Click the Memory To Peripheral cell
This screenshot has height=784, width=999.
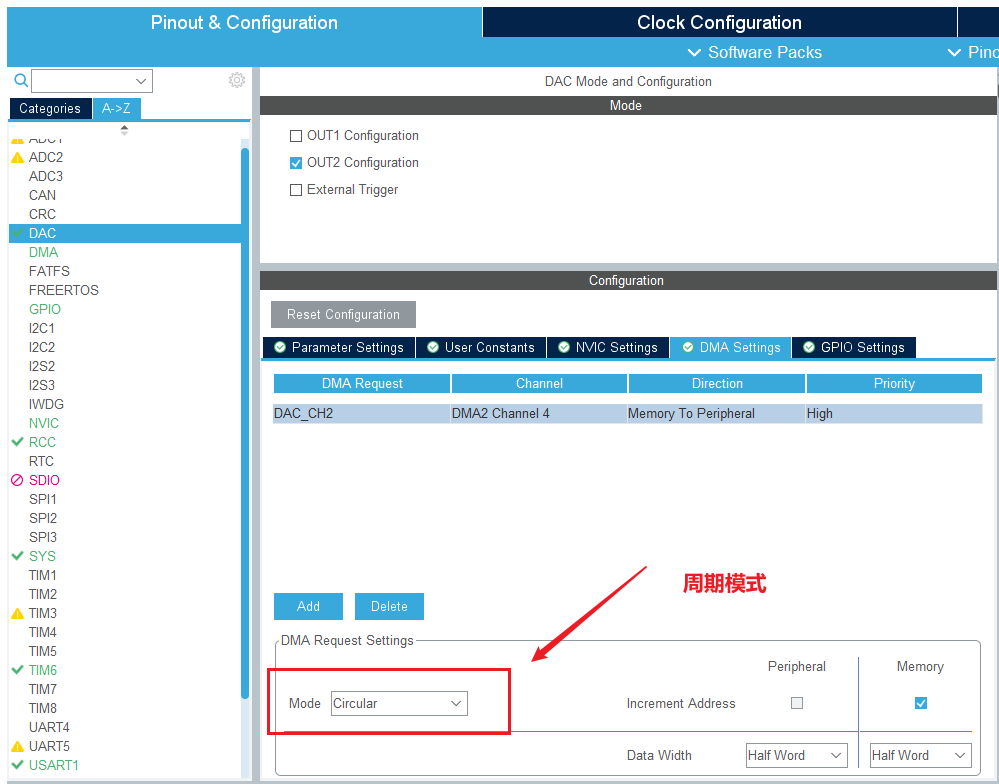click(x=717, y=413)
